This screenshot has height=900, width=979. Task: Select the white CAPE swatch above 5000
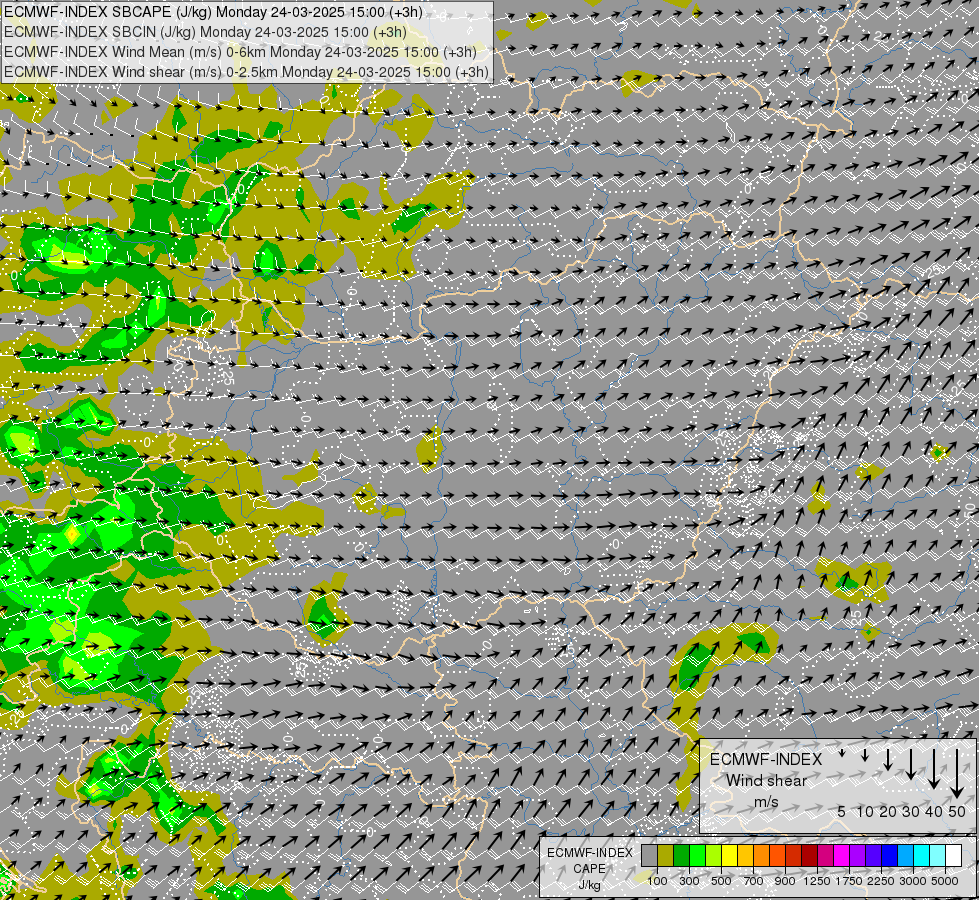(x=953, y=856)
